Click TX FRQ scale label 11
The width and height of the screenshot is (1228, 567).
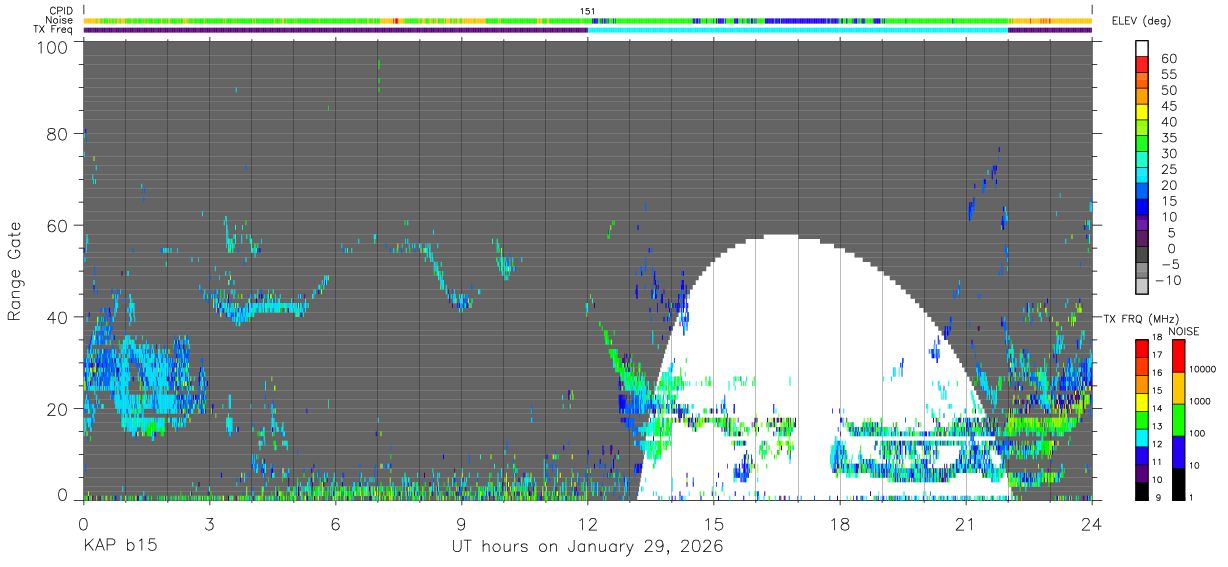click(x=1156, y=462)
